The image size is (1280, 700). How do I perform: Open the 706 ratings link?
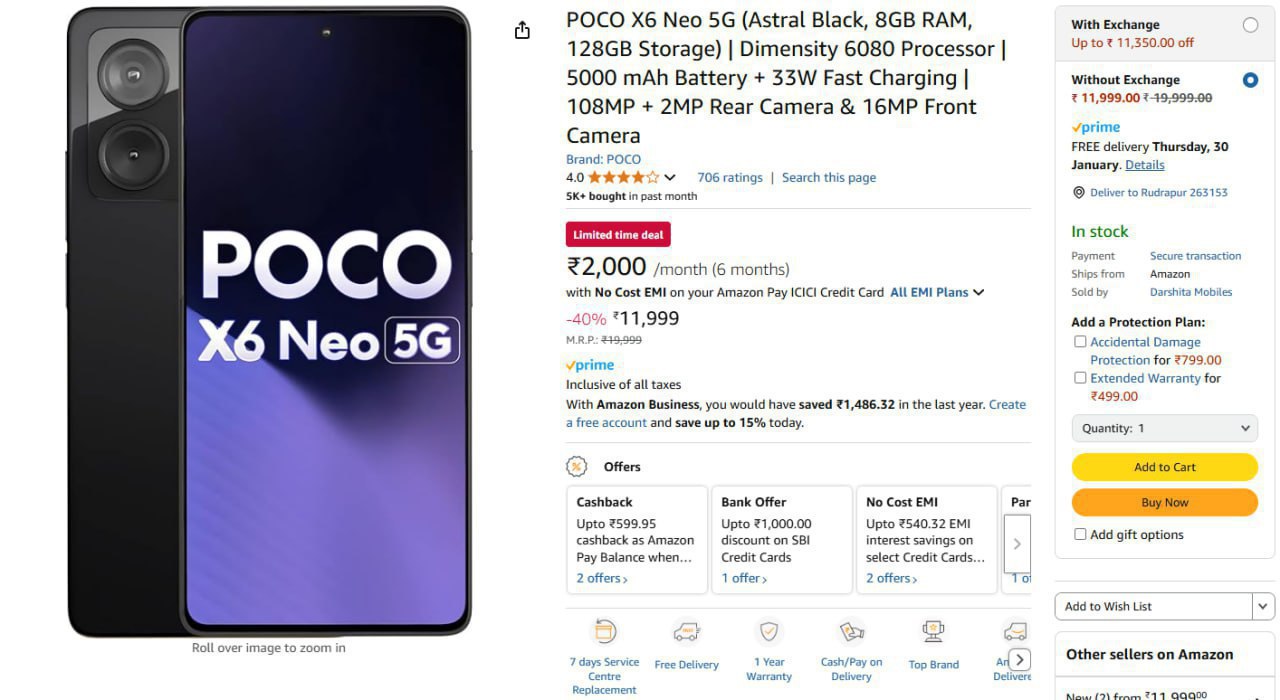[x=729, y=178]
